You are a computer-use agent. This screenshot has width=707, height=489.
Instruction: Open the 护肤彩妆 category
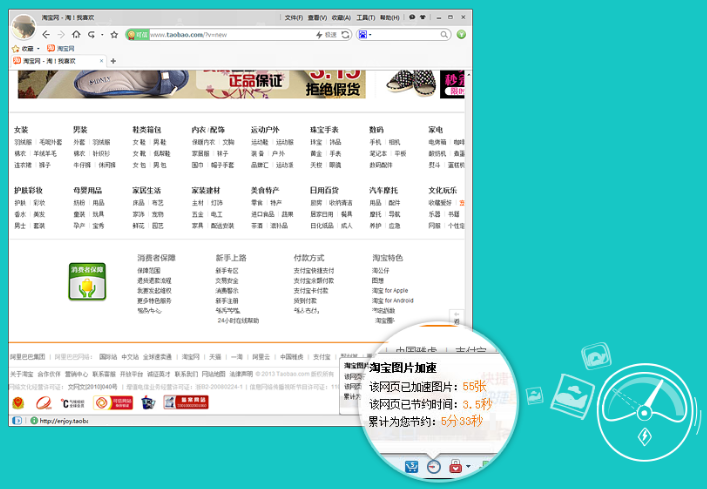(28, 190)
